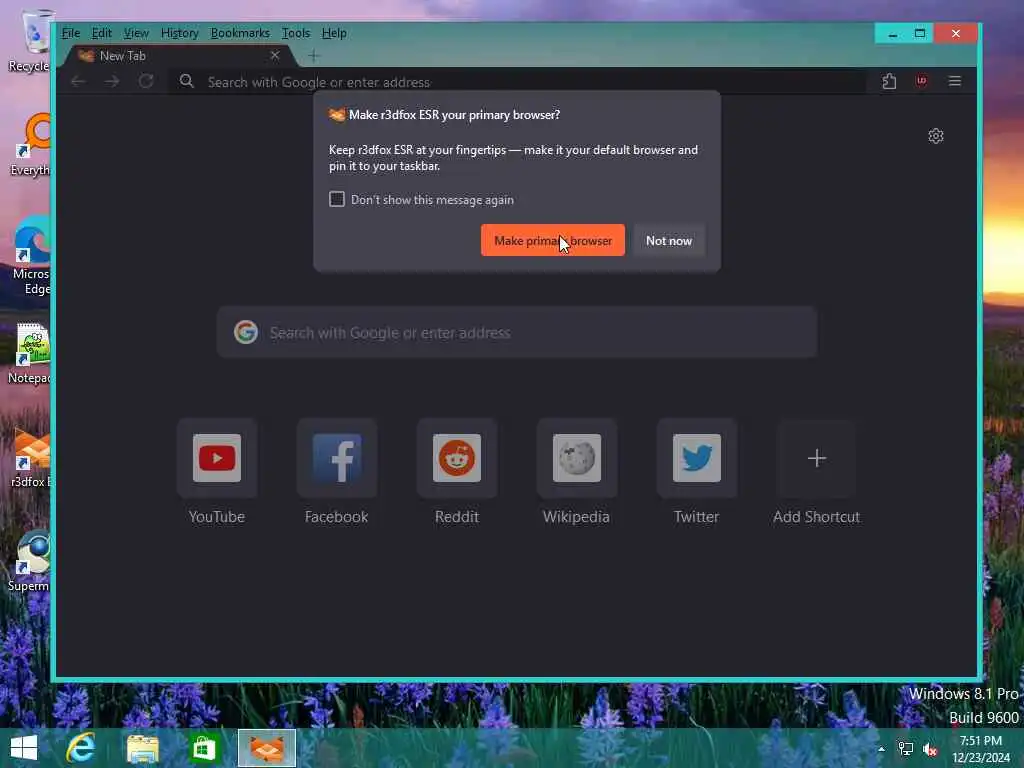The image size is (1024, 768).
Task: Click the network tray icon
Action: pyautogui.click(x=906, y=749)
